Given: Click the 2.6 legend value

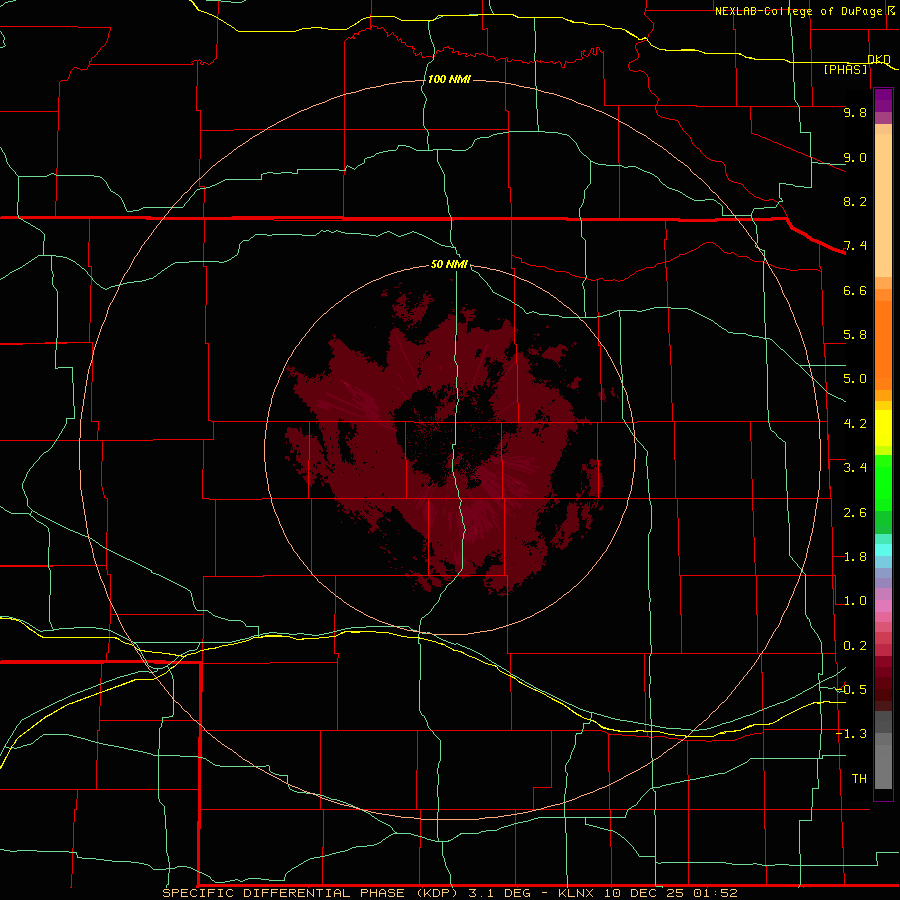Looking at the screenshot, I should click(x=855, y=513).
